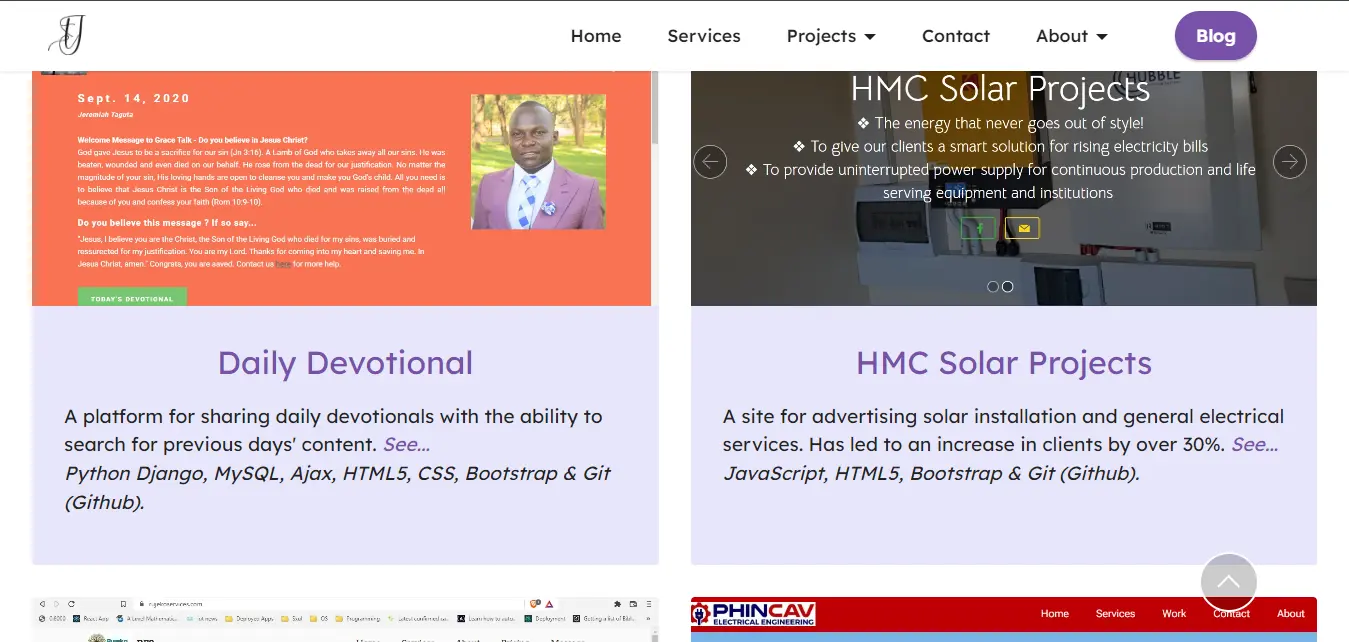Image resolution: width=1349 pixels, height=642 pixels.
Task: Click Work in the PHINCAV screenshot nav
Action: coord(1173,613)
